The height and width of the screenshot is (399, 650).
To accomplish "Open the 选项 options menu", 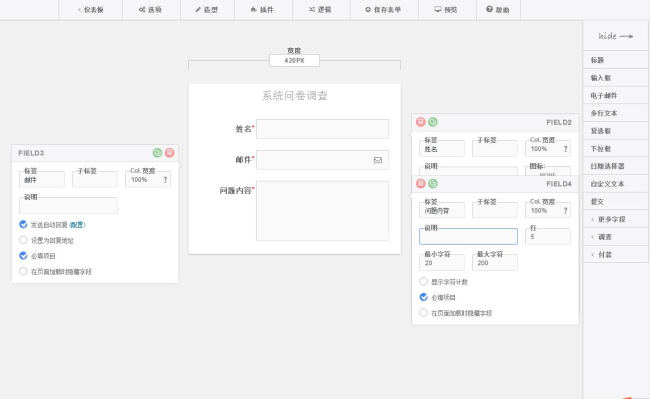I will pyautogui.click(x=151, y=10).
